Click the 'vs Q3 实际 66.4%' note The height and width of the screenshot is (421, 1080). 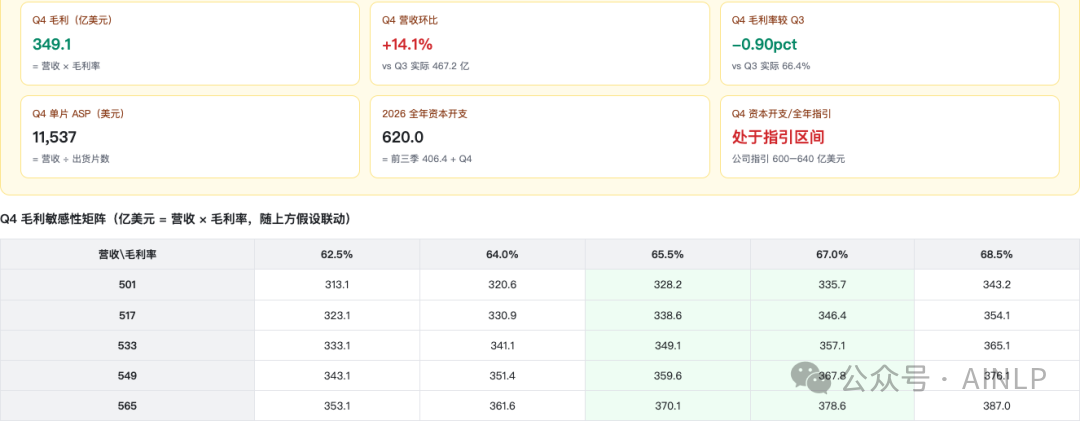[771, 66]
